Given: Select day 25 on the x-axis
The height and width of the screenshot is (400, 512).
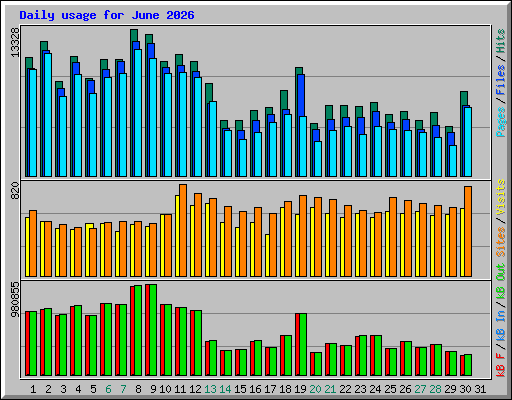Looking at the screenshot, I should coord(390,389).
